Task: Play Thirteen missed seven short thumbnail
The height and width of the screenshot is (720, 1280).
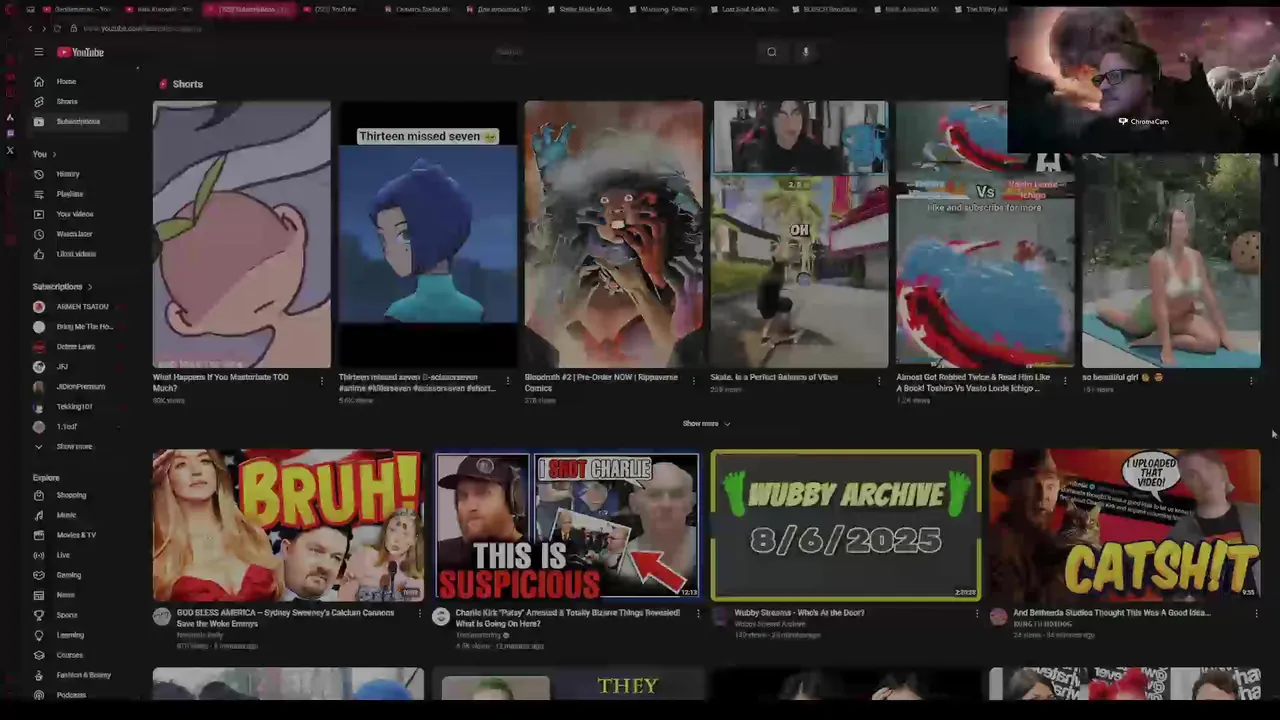Action: tap(428, 234)
